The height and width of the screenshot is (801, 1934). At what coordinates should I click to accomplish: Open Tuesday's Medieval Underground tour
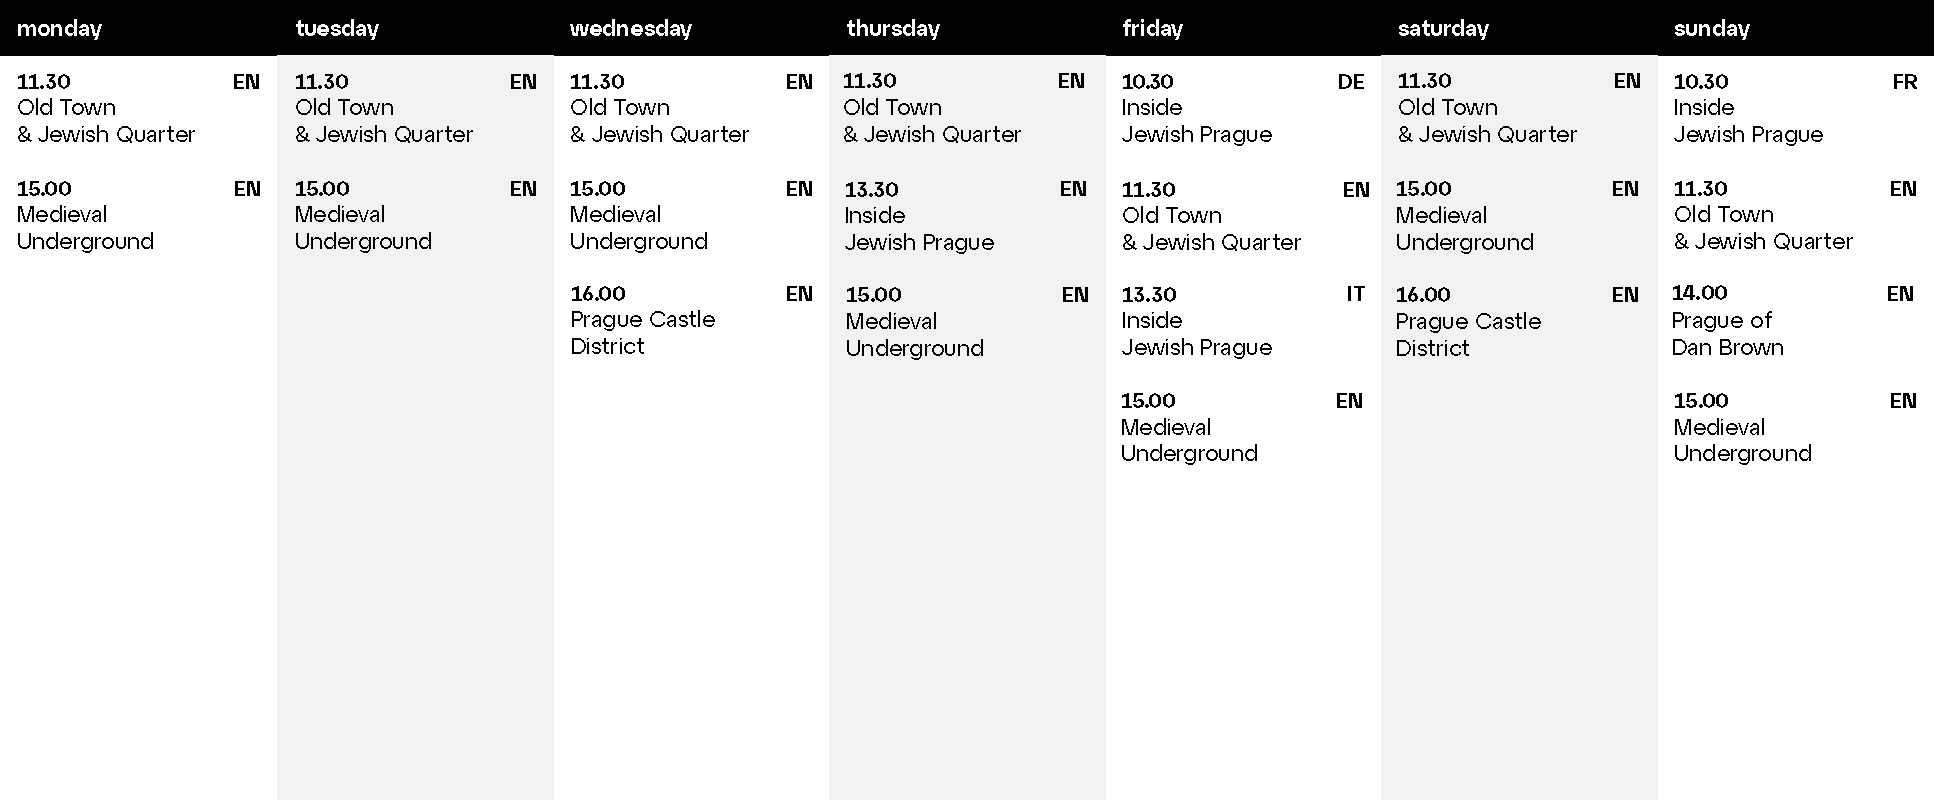(363, 228)
